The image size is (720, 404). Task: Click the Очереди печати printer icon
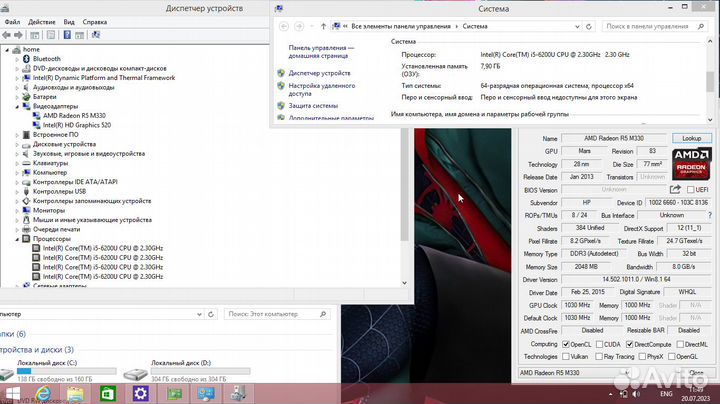26,229
